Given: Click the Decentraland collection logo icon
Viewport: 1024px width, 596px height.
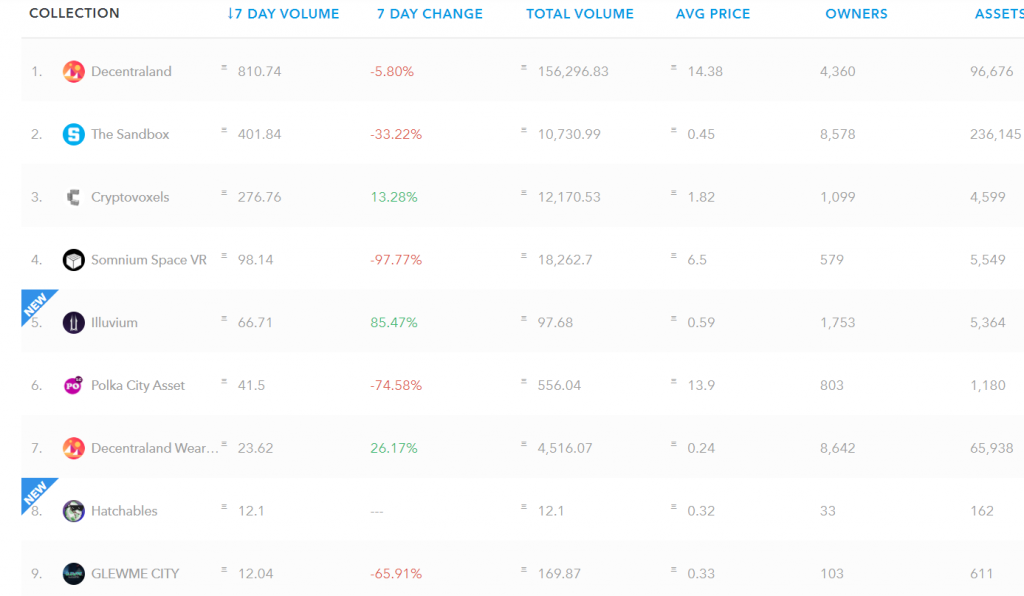Looking at the screenshot, I should click(x=73, y=72).
